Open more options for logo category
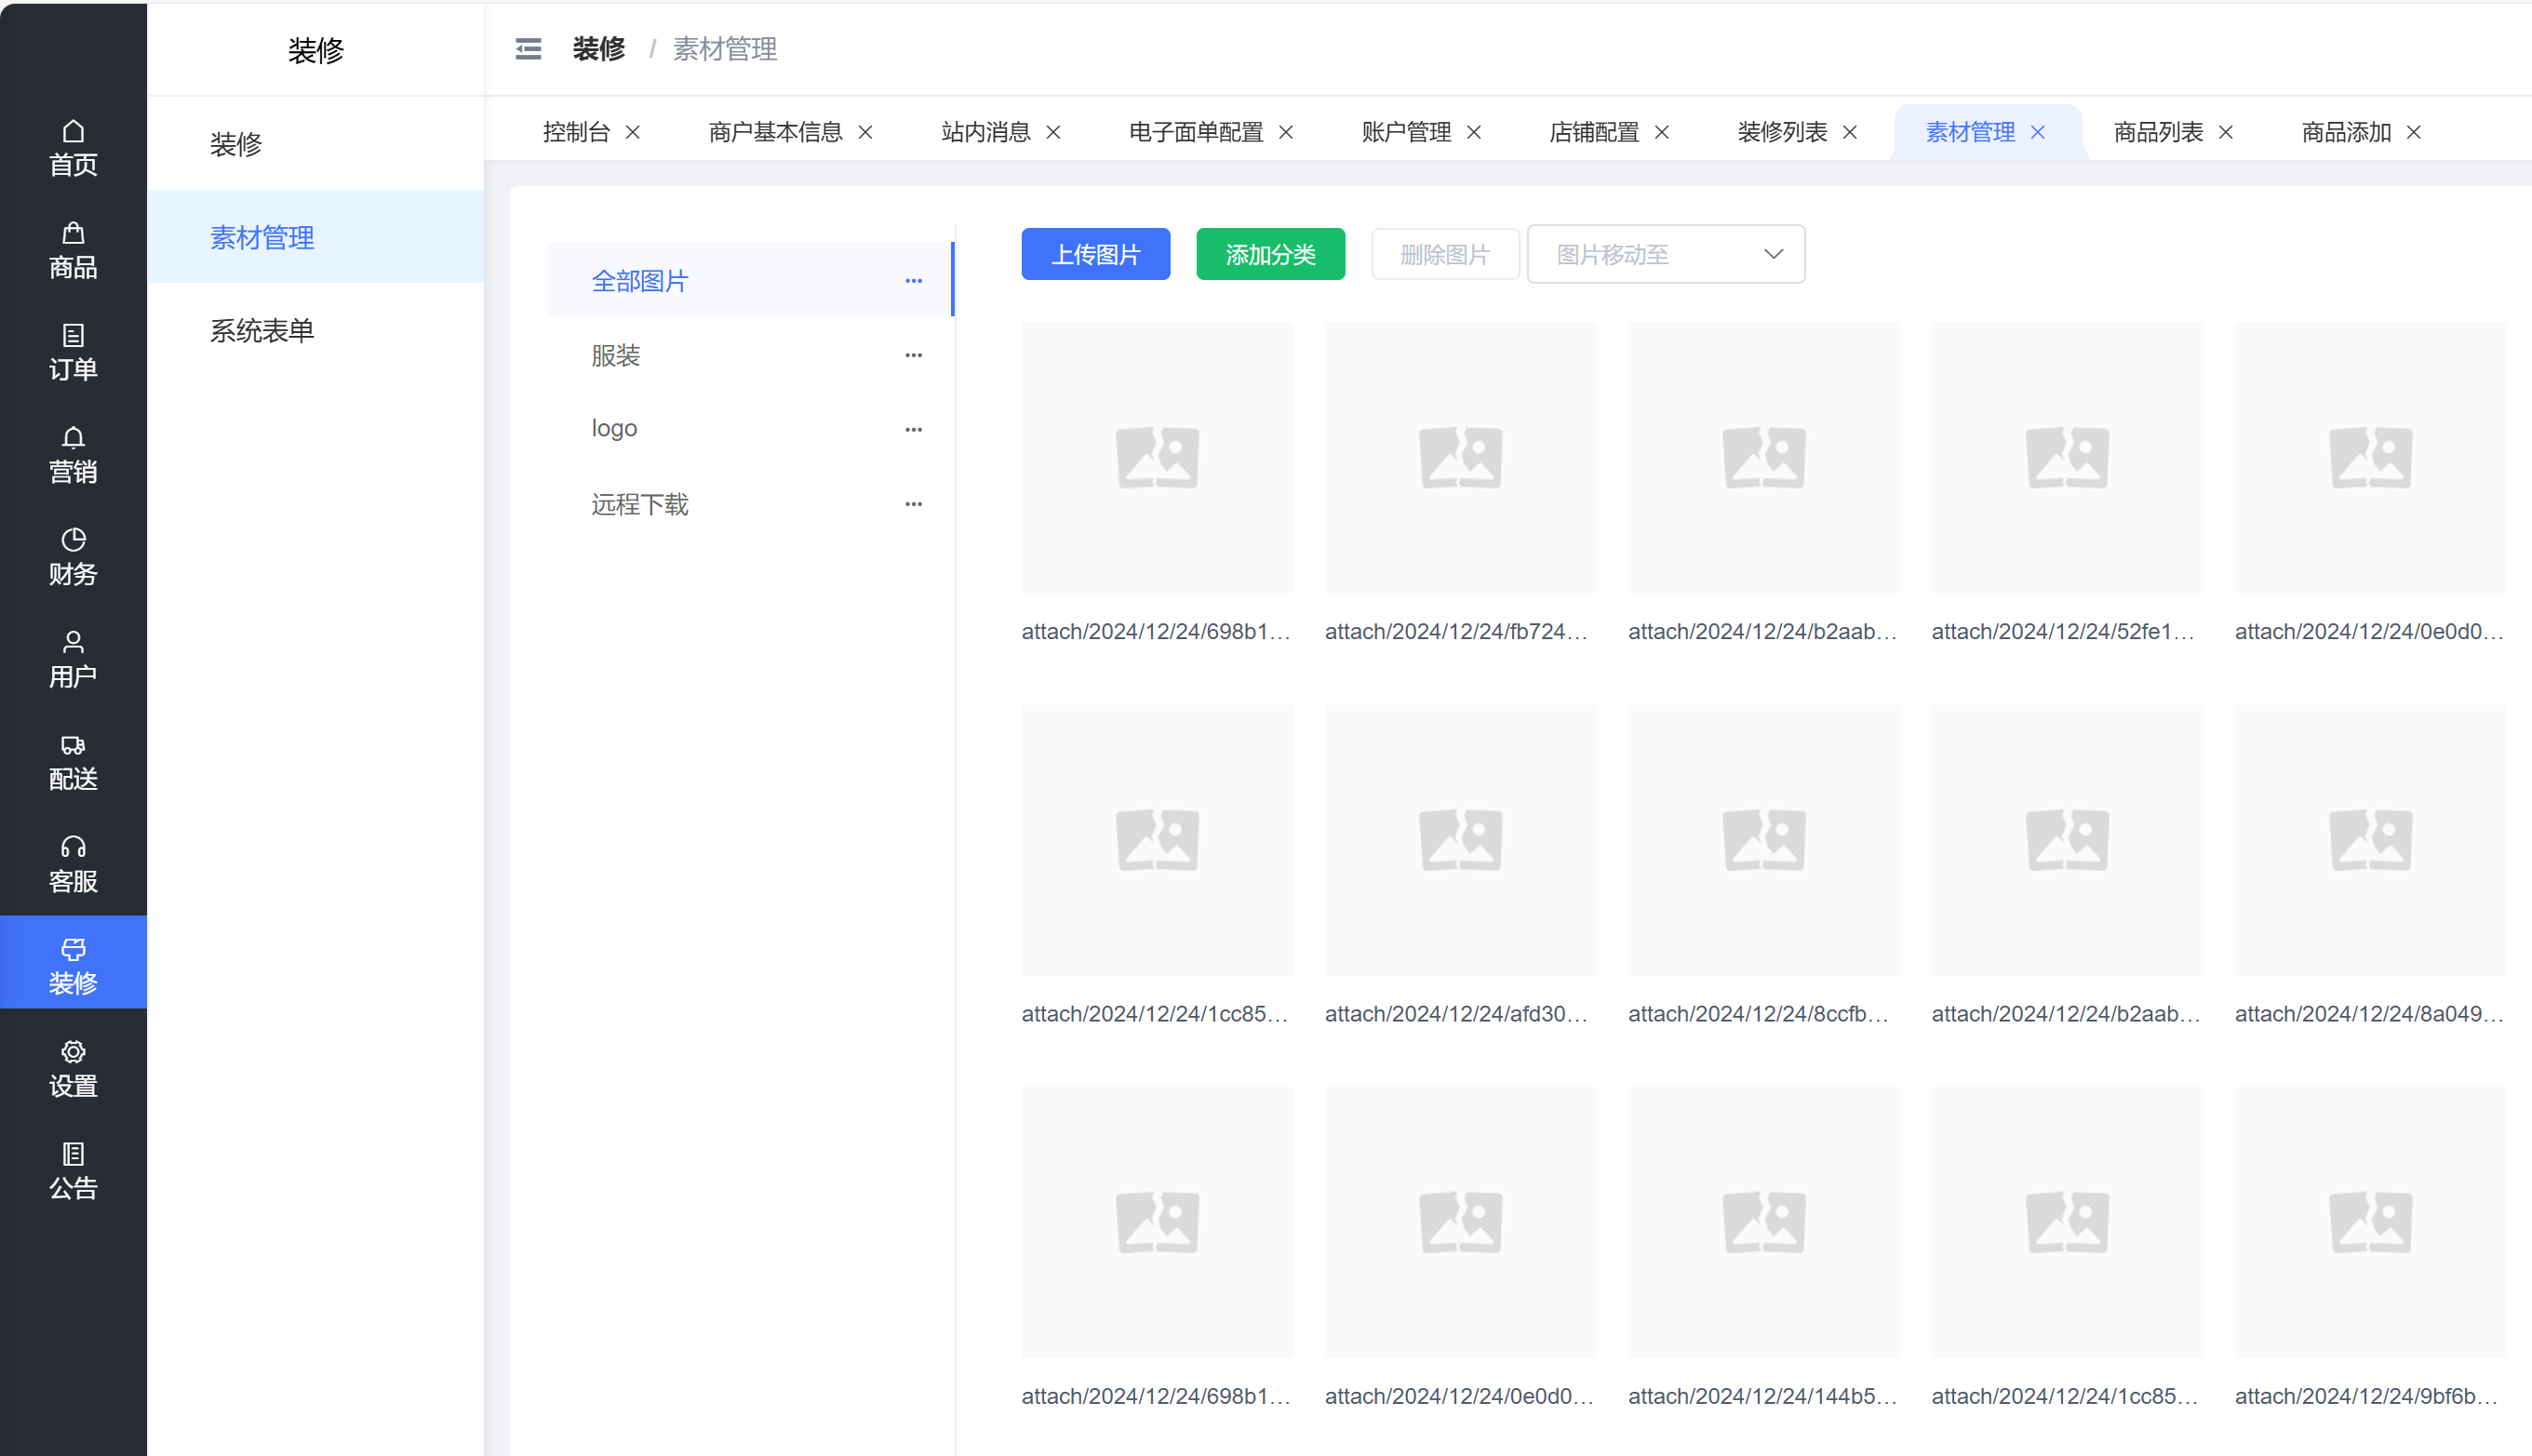The width and height of the screenshot is (2532, 1456). [x=914, y=429]
